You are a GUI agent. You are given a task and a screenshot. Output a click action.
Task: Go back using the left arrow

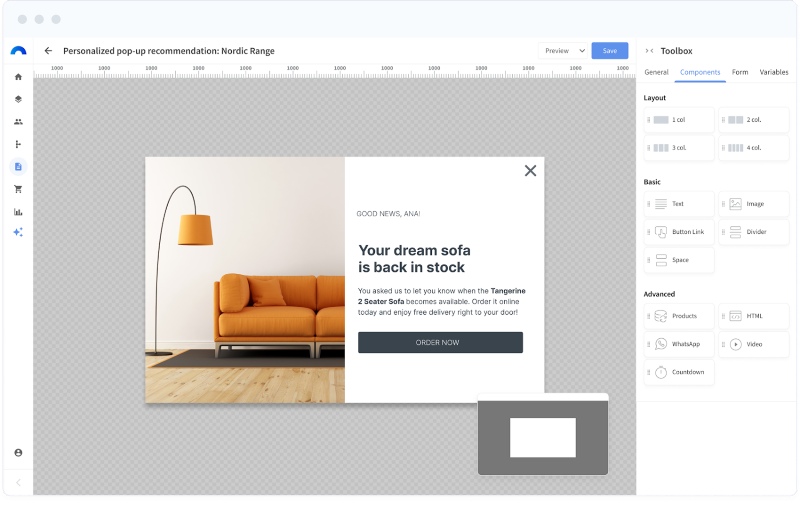[x=48, y=51]
